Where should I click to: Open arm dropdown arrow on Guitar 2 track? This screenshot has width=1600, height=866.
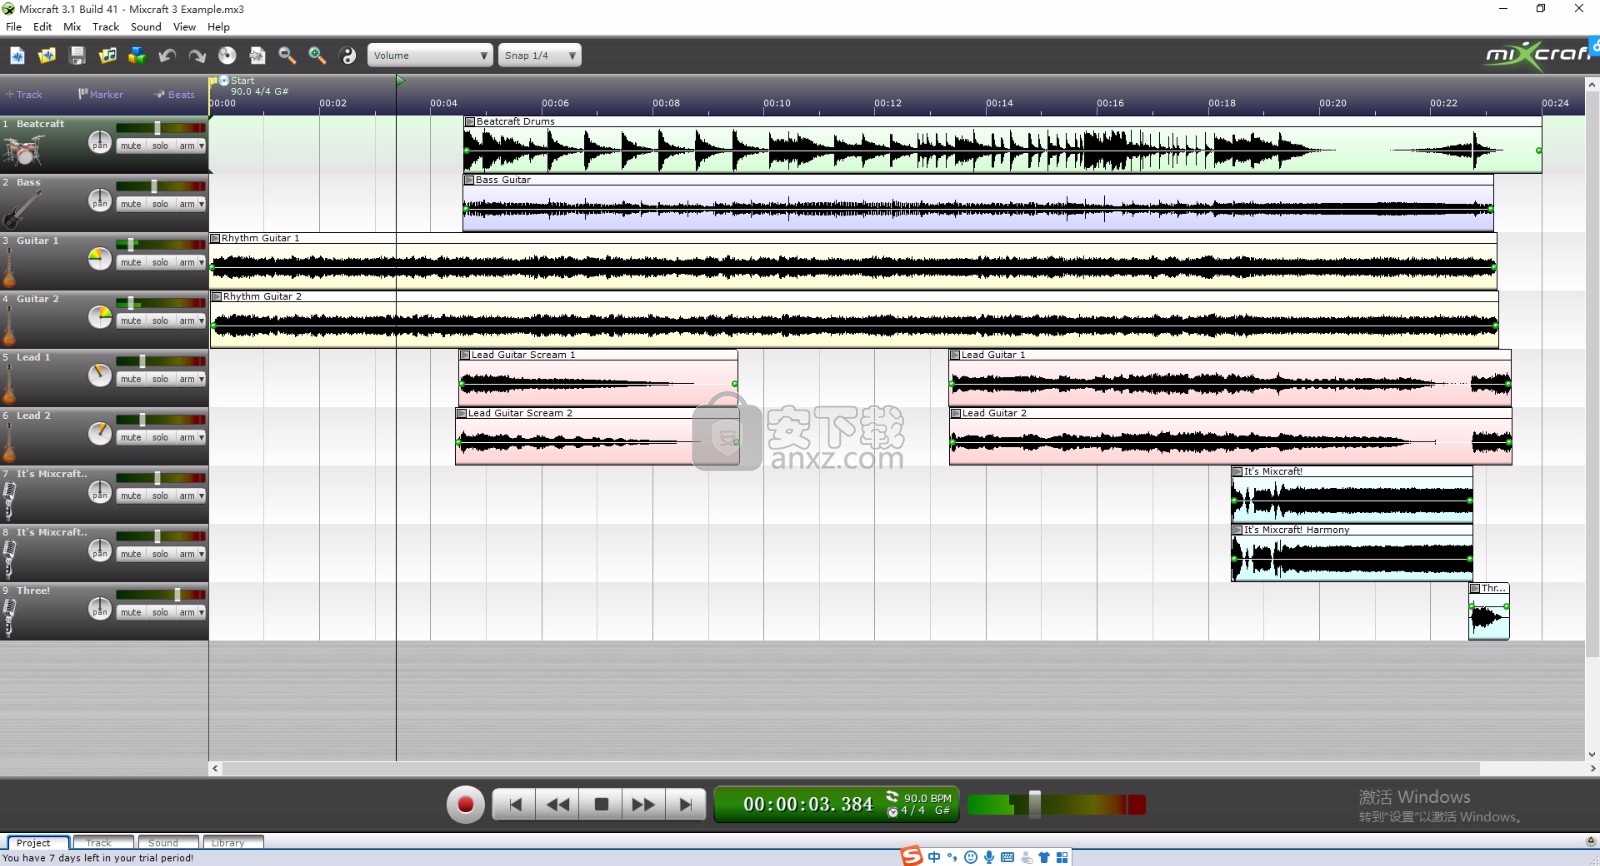click(201, 321)
